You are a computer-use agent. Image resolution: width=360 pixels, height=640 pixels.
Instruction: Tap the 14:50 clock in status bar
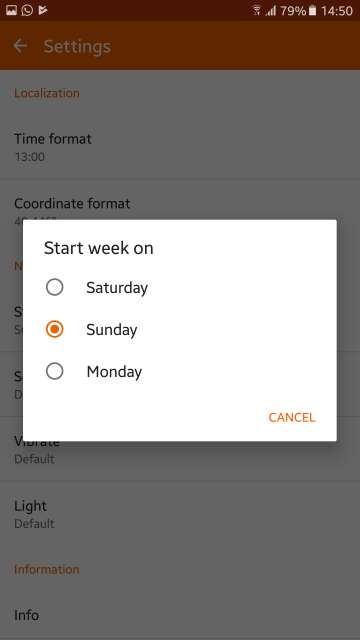337,11
